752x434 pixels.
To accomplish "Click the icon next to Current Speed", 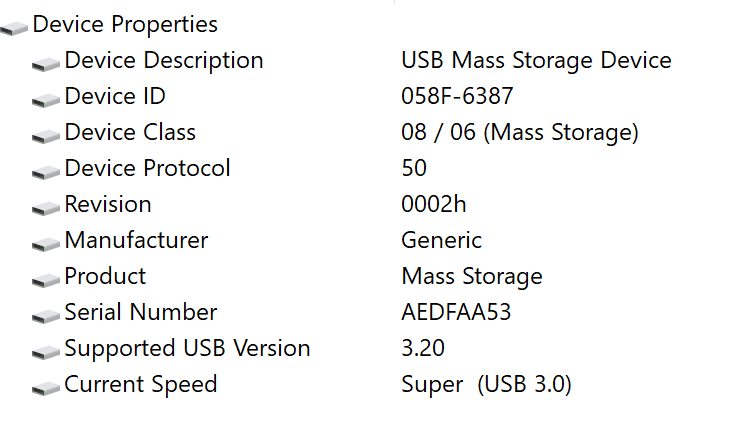I will point(46,387).
